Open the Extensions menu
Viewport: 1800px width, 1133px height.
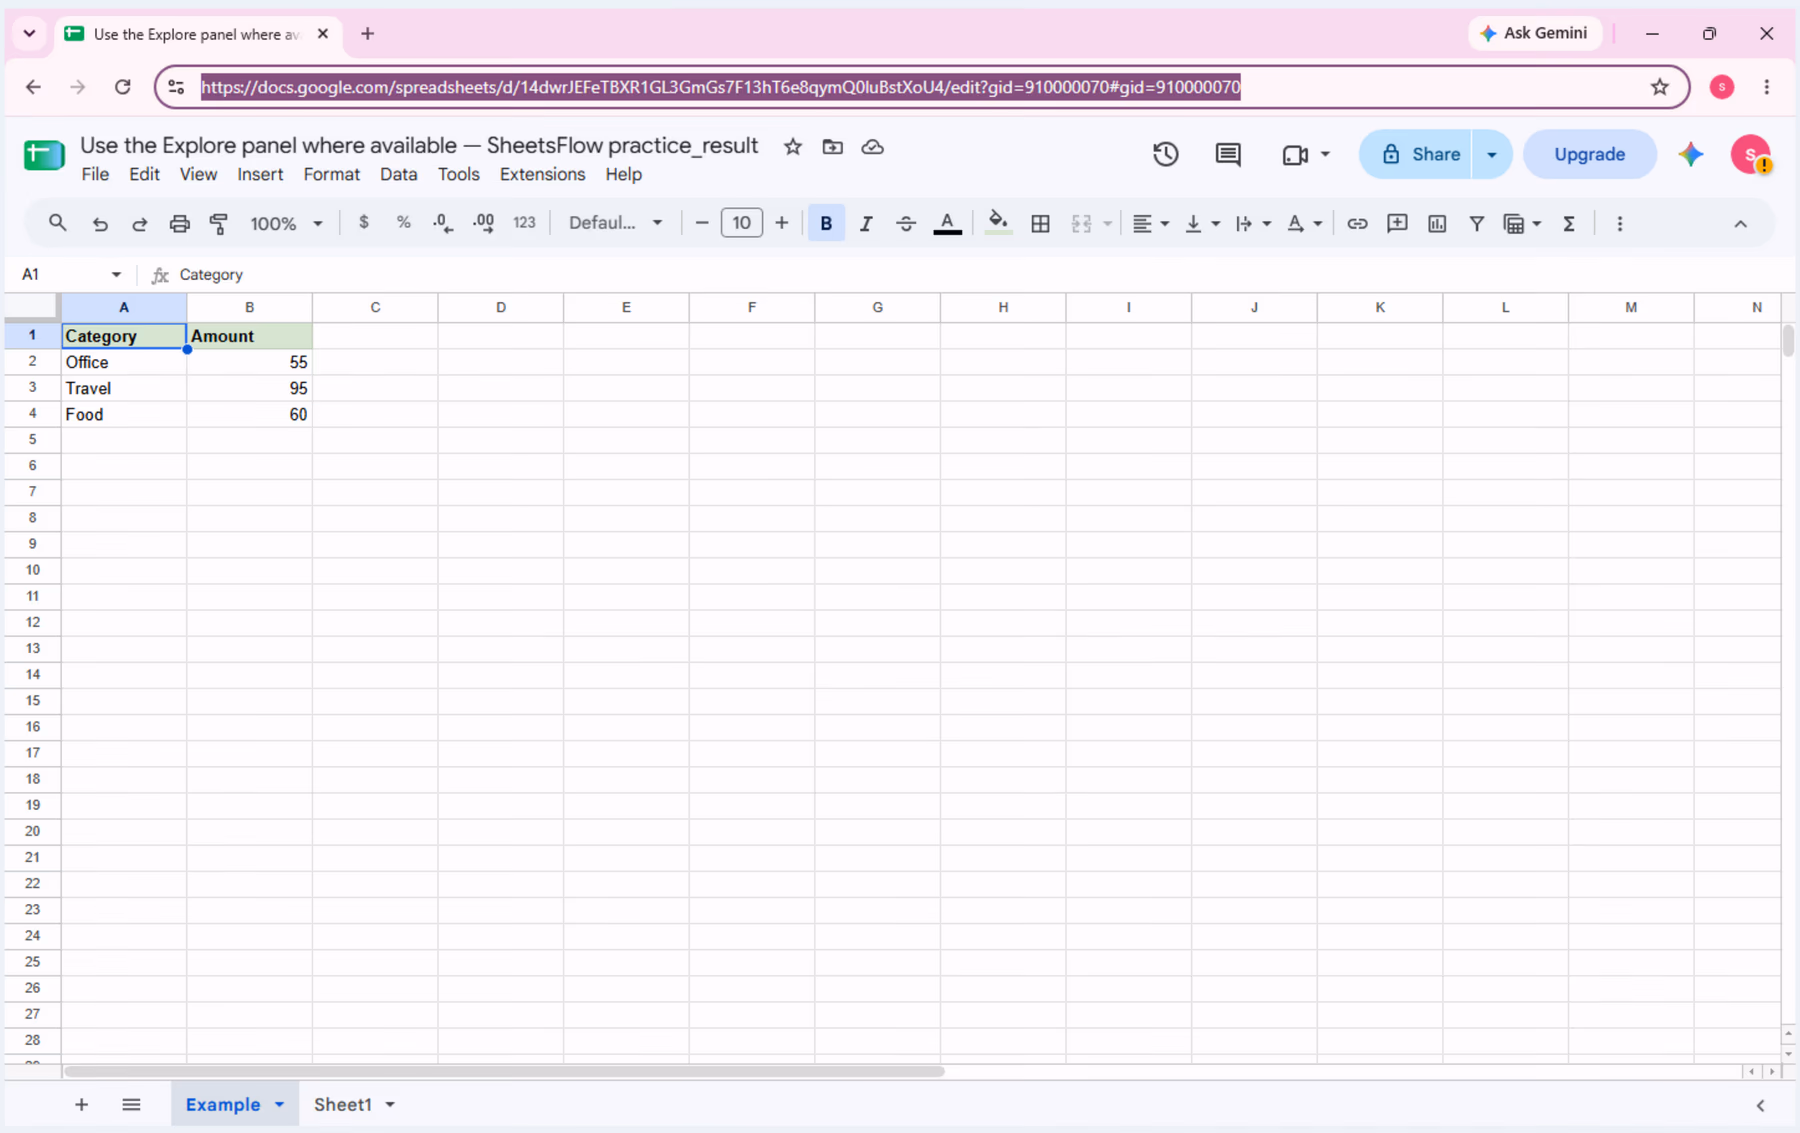(542, 174)
